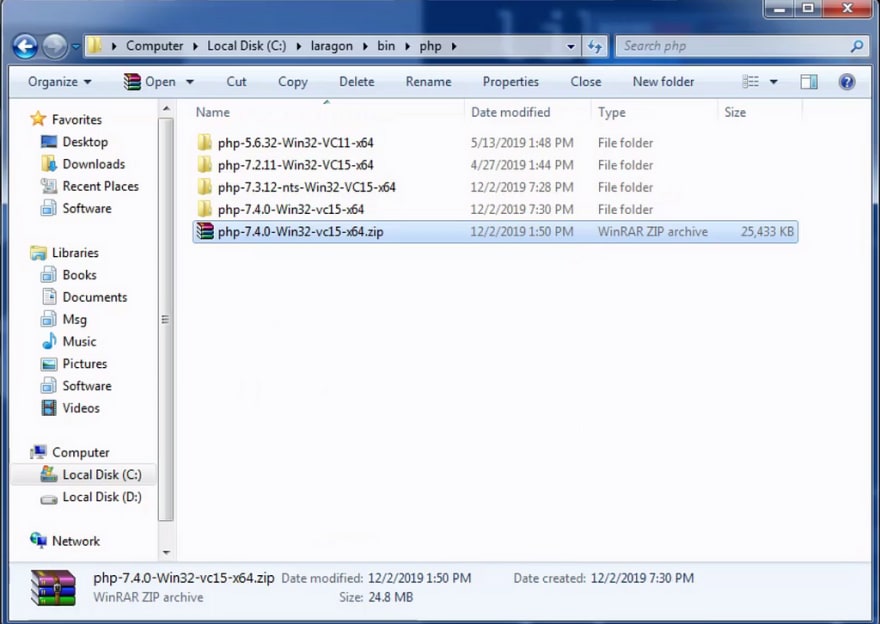Open Help with the question mark icon
This screenshot has height=624, width=880.
click(x=847, y=82)
